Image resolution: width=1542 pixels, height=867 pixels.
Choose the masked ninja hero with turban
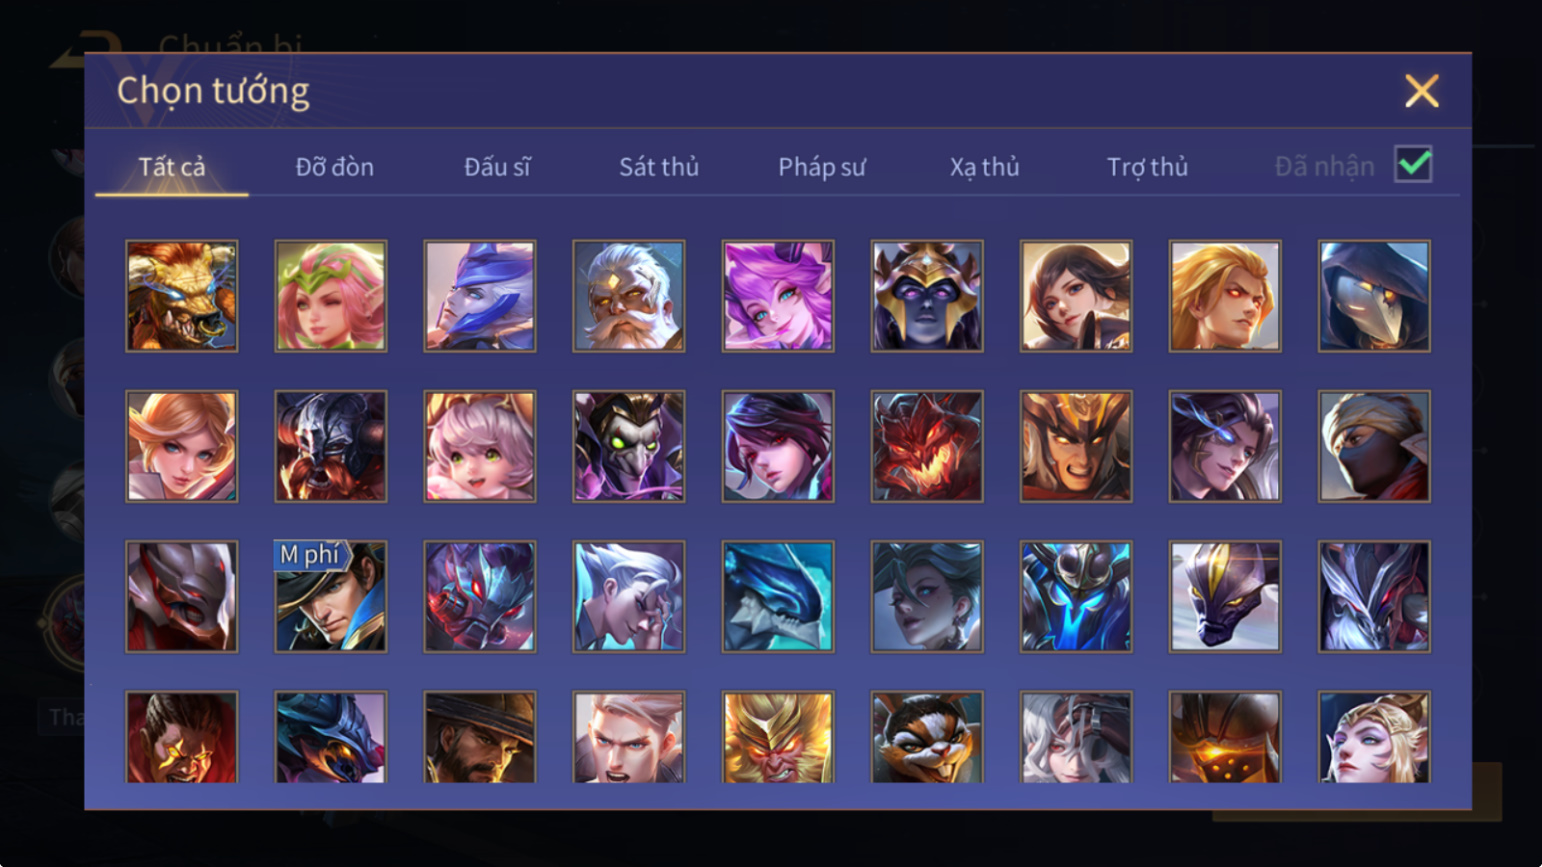(1374, 446)
